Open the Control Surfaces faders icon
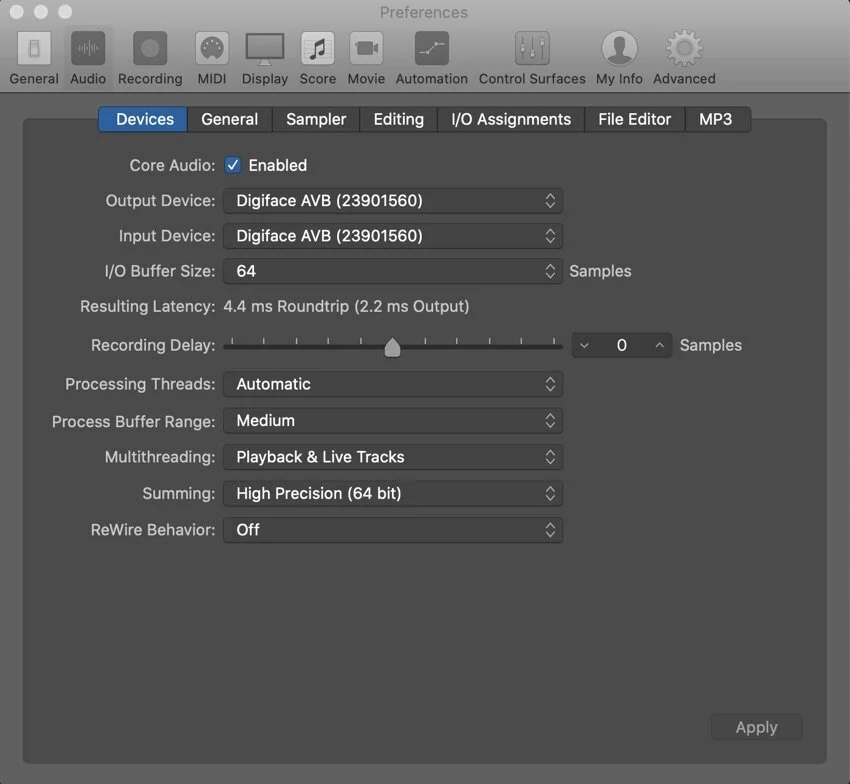 [x=532, y=49]
